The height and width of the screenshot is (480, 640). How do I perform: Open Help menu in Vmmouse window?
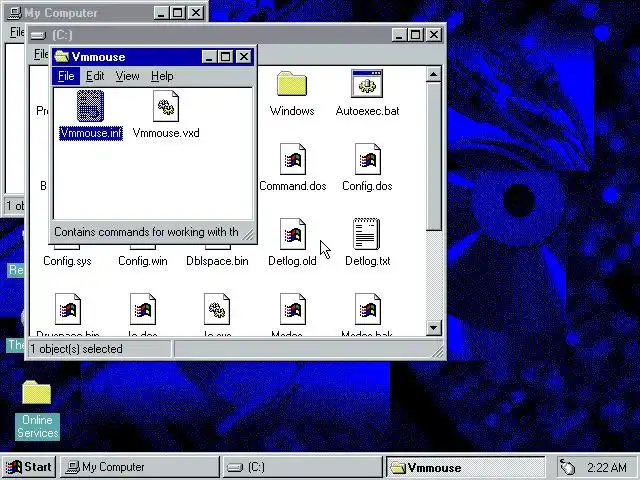click(162, 76)
